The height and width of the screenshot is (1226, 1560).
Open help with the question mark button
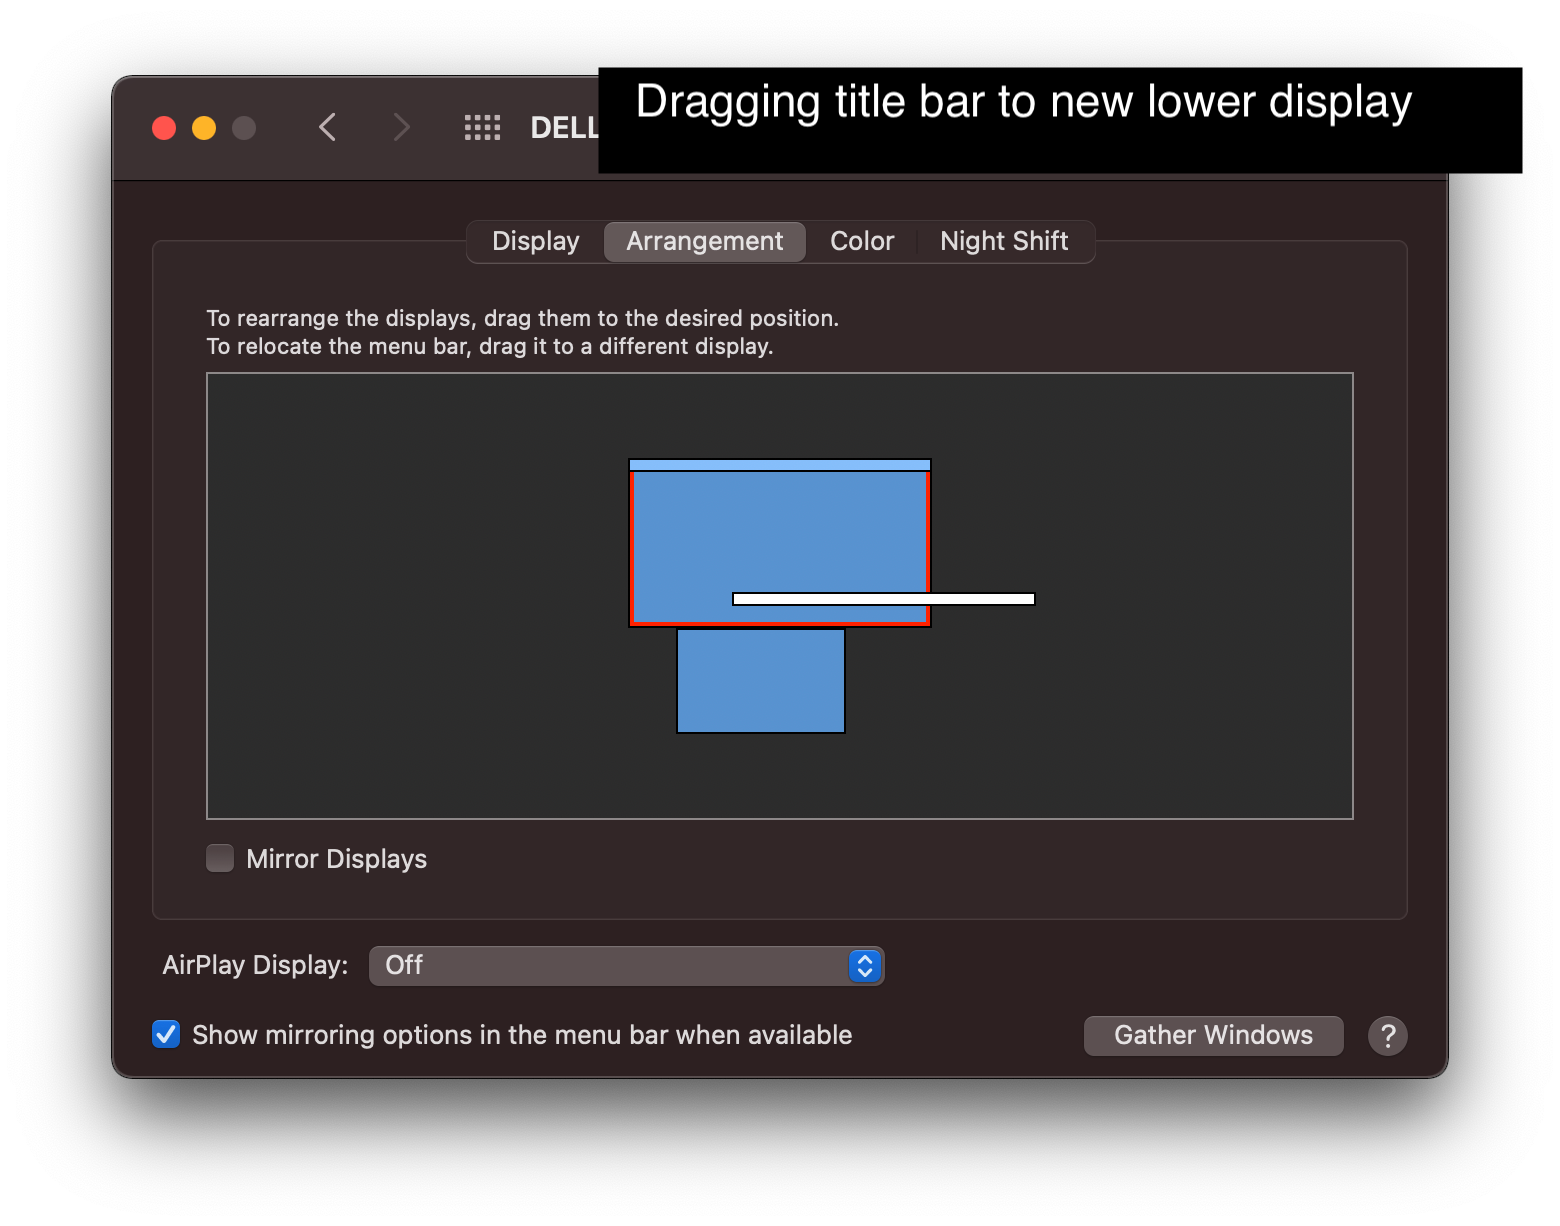point(1388,1036)
